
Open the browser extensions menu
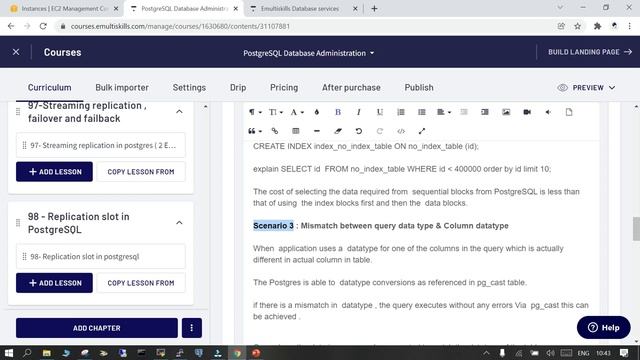point(598,26)
